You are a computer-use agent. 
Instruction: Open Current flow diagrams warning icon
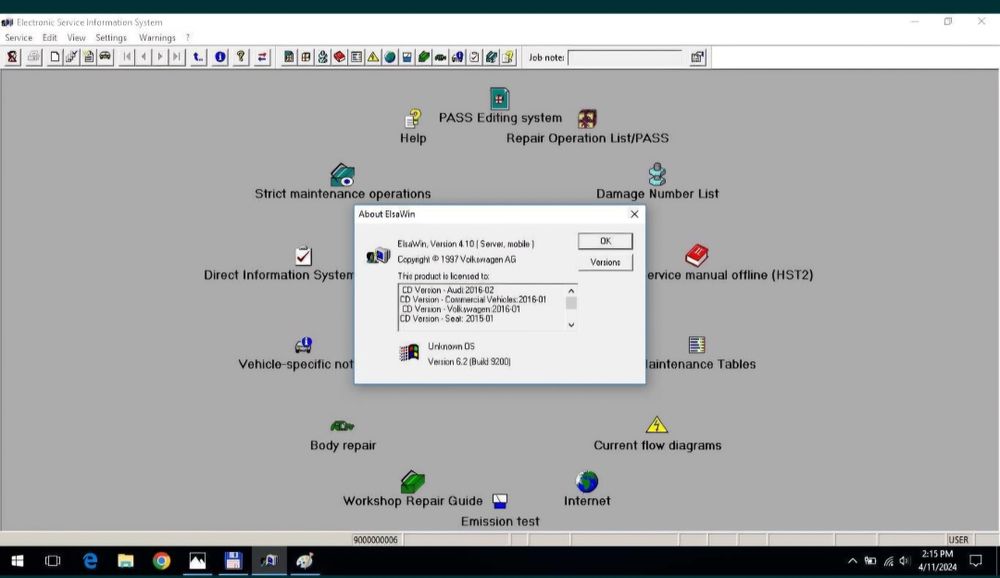pyautogui.click(x=657, y=425)
